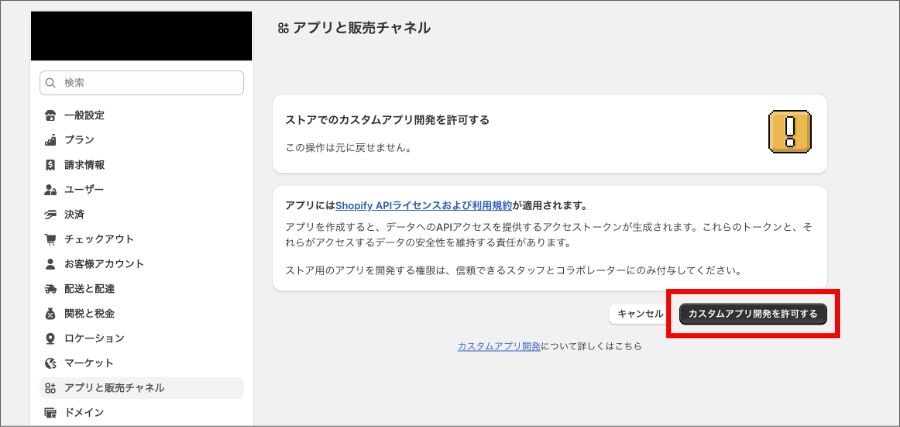
Task: Click the キャンセル button
Action: [x=640, y=314]
